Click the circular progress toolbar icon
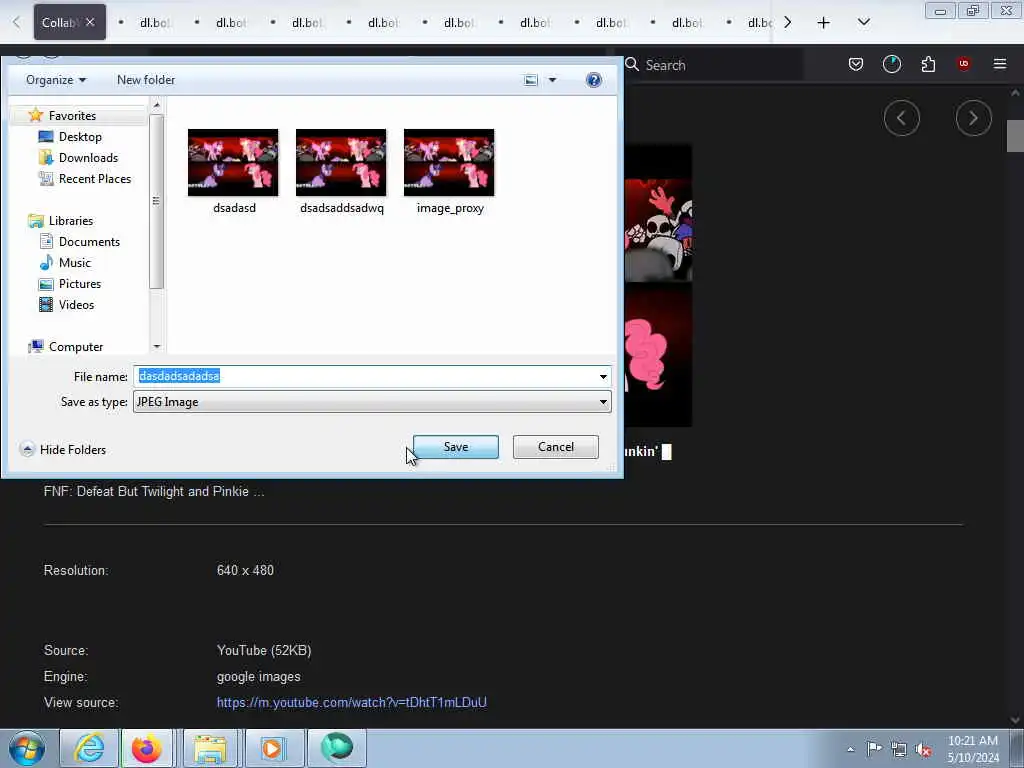The image size is (1024, 768). (x=891, y=64)
